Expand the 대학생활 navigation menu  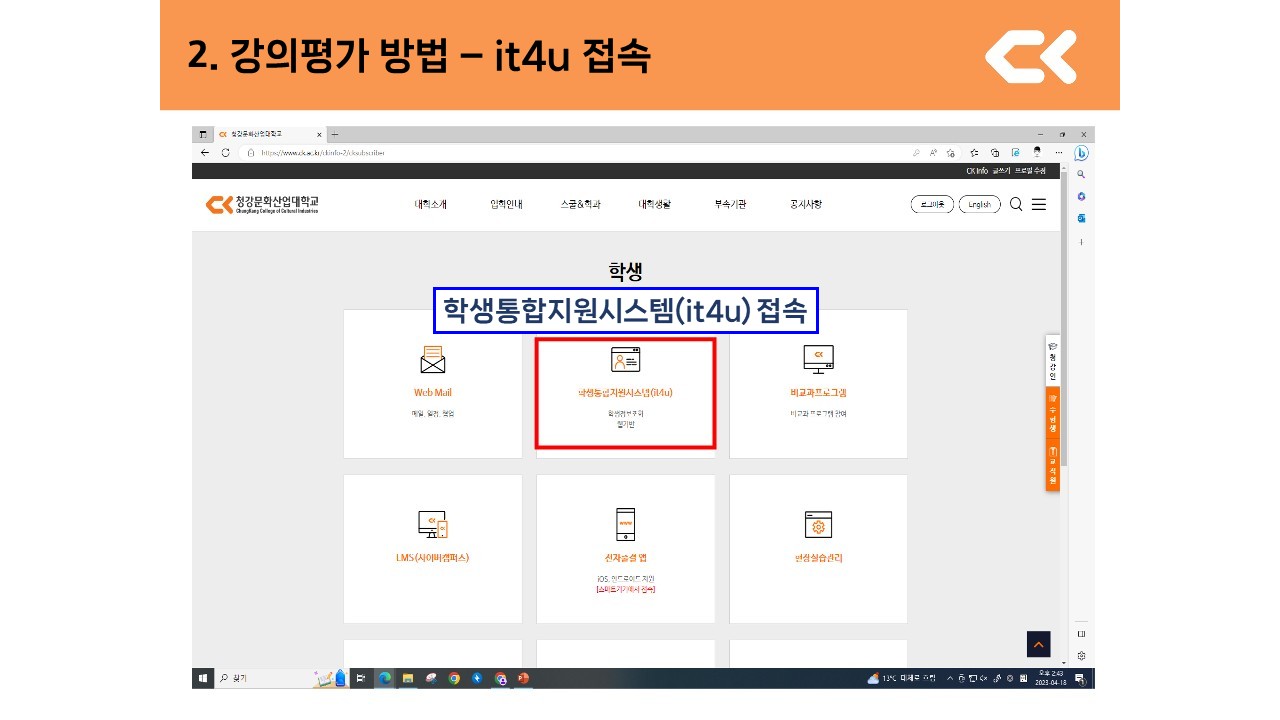655,204
